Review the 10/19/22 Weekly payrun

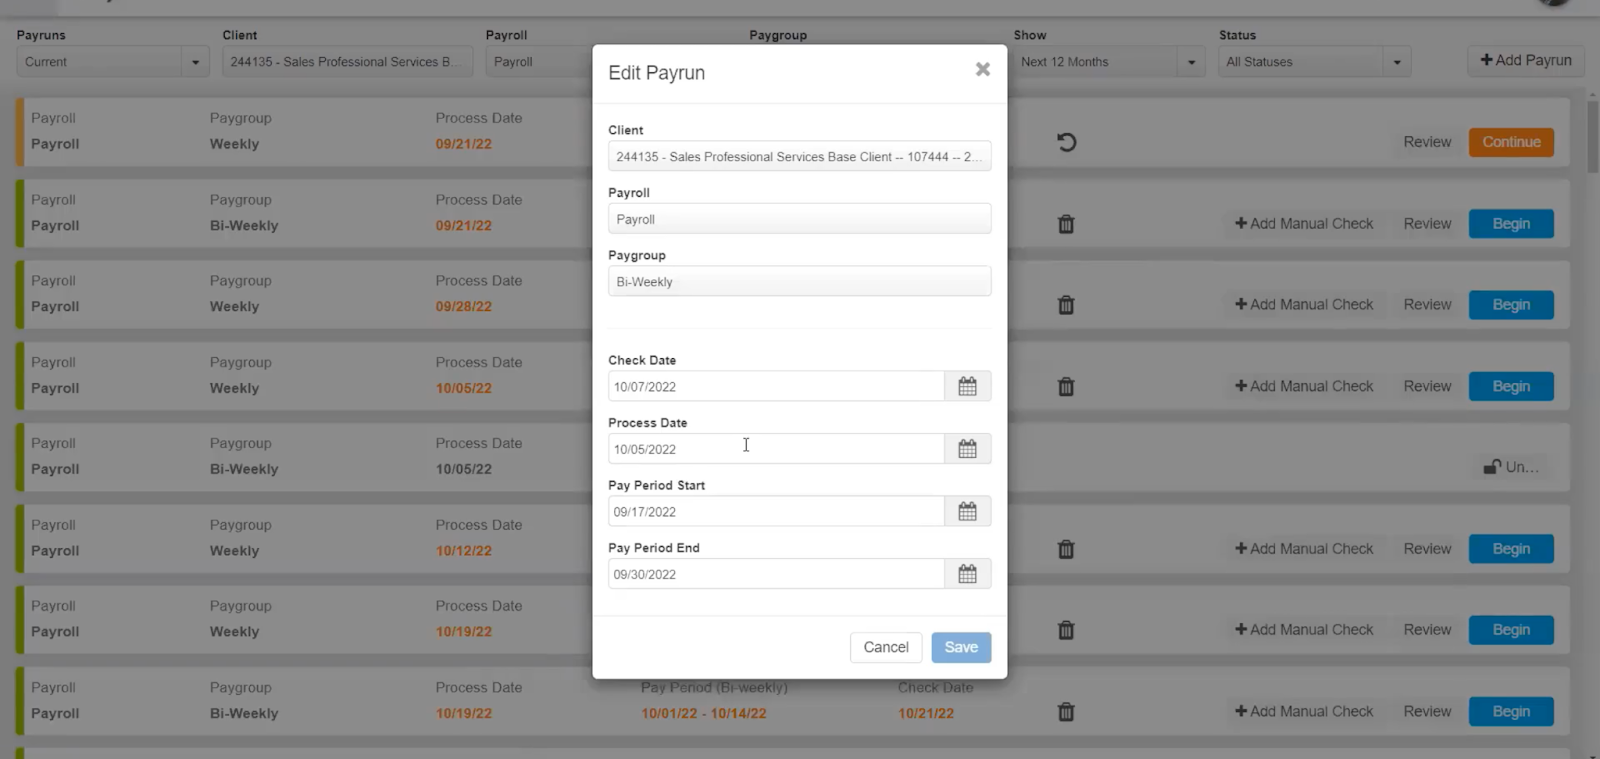[x=1427, y=630]
